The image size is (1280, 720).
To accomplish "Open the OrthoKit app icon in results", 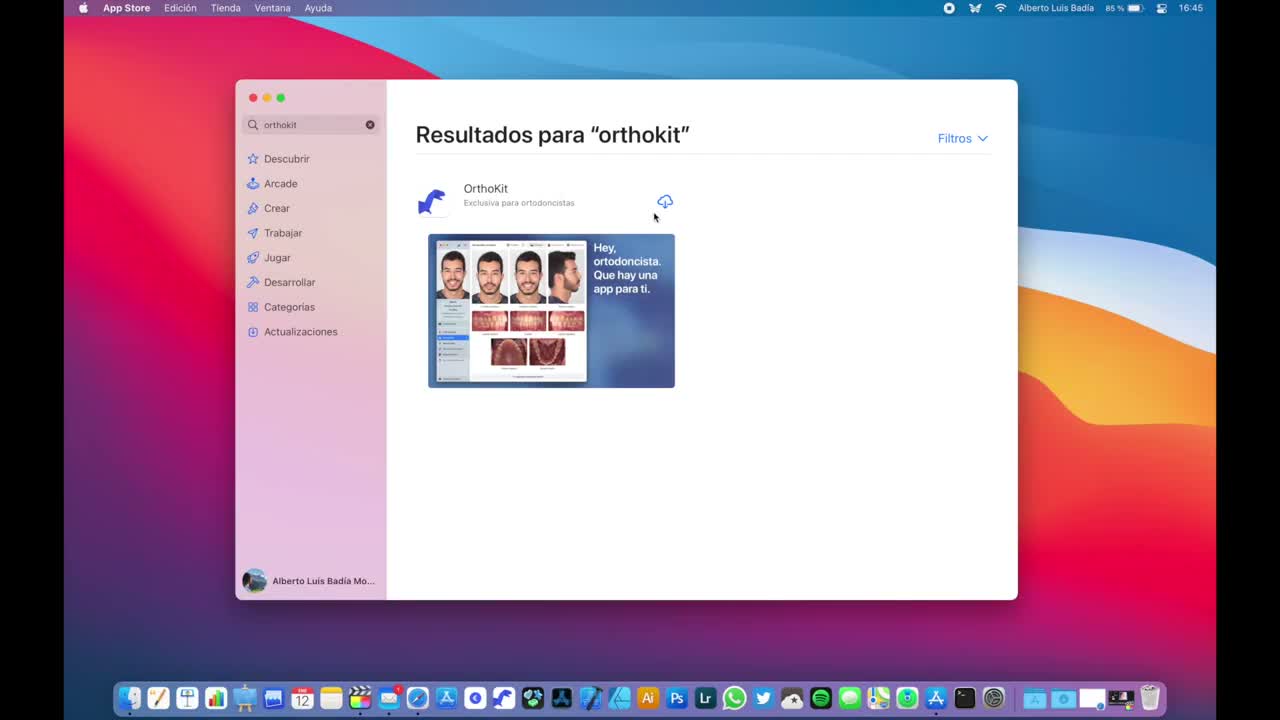I will (432, 202).
